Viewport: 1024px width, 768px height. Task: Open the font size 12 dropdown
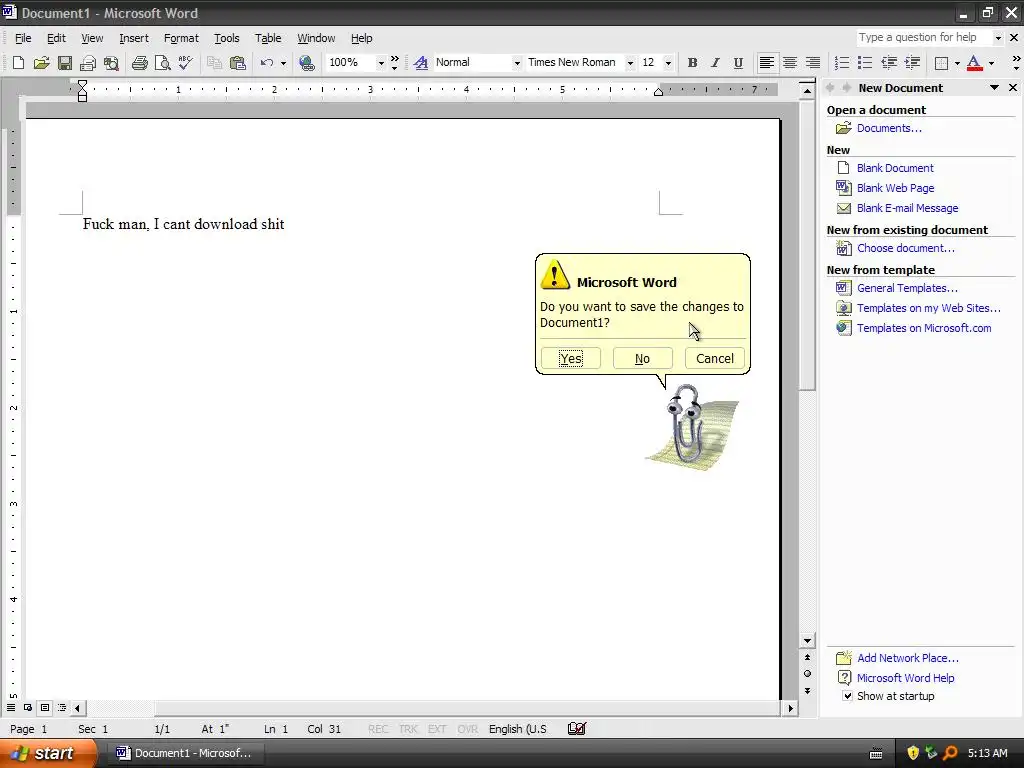667,63
